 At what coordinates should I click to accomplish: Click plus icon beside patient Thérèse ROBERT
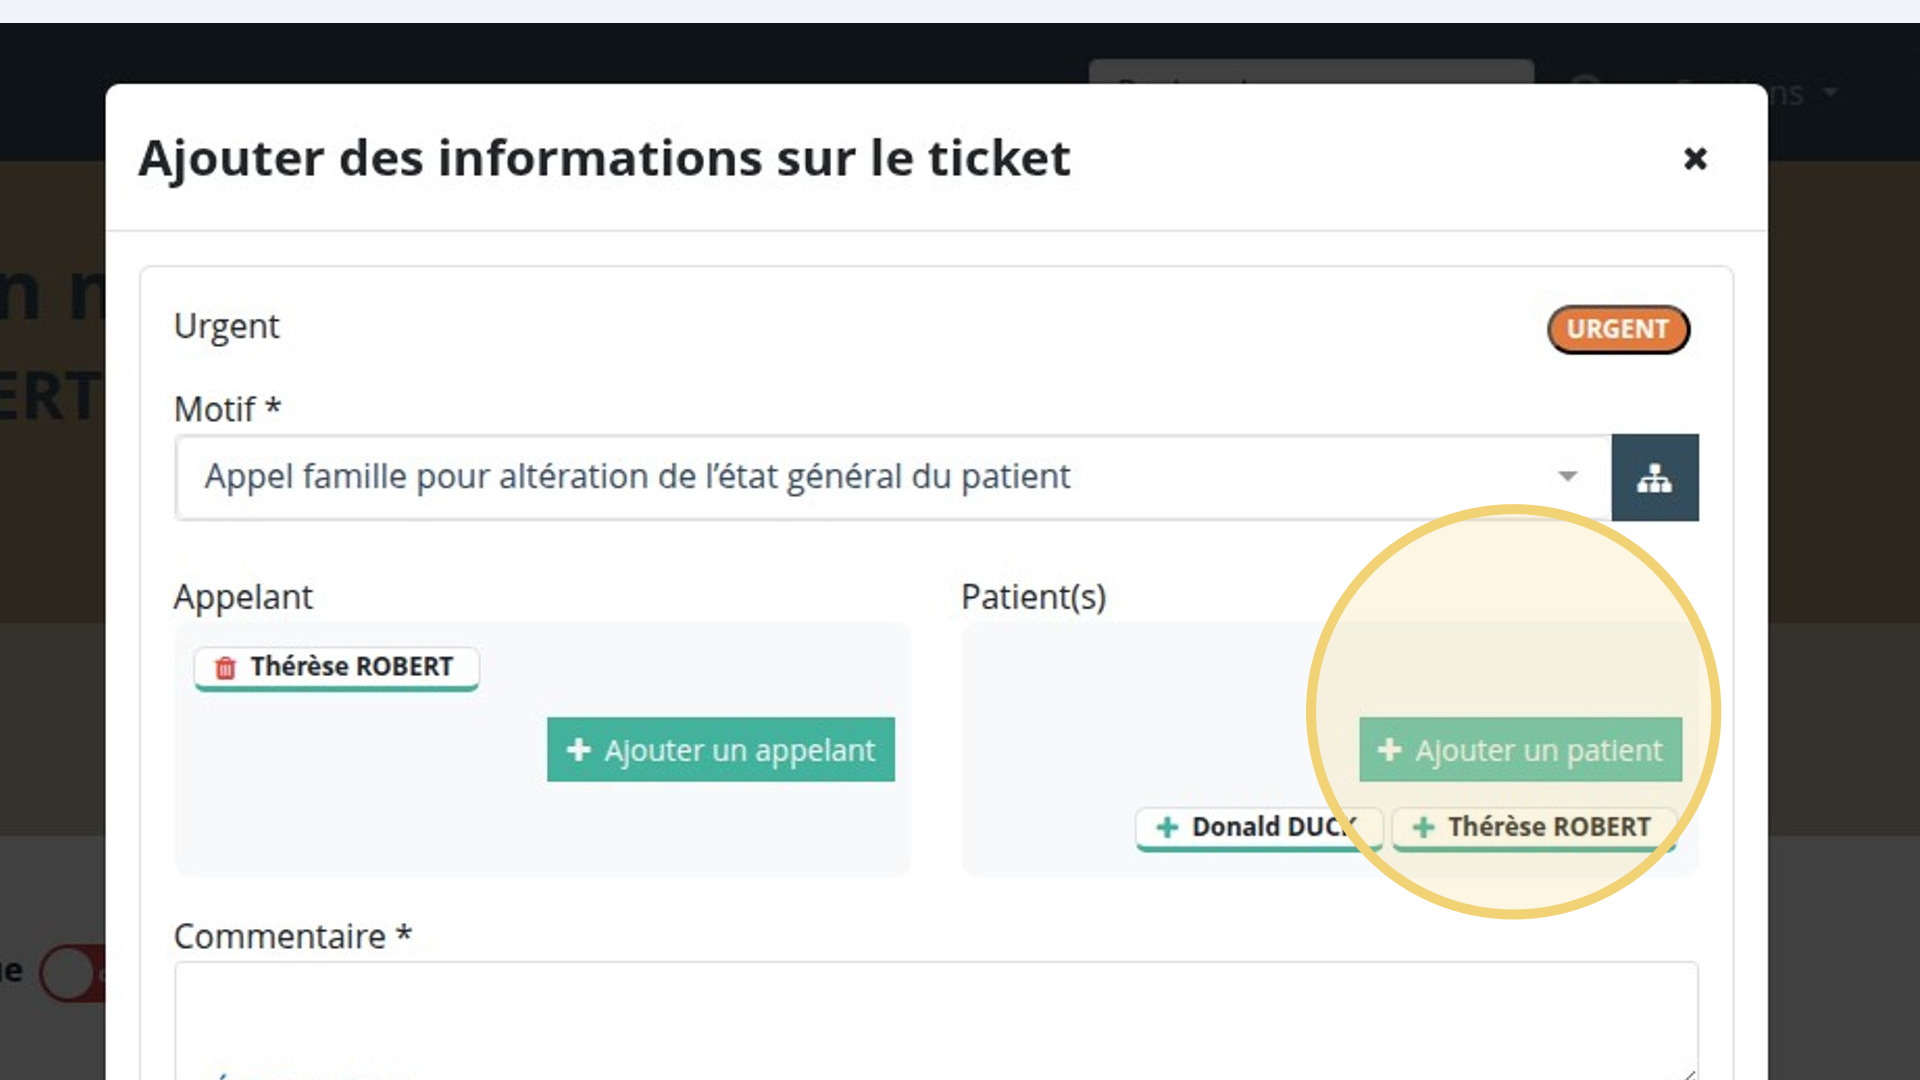[1423, 827]
